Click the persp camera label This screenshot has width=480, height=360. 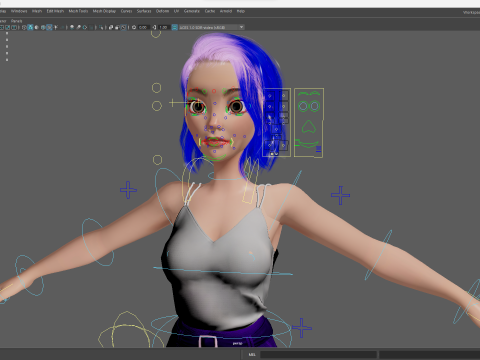point(237,343)
